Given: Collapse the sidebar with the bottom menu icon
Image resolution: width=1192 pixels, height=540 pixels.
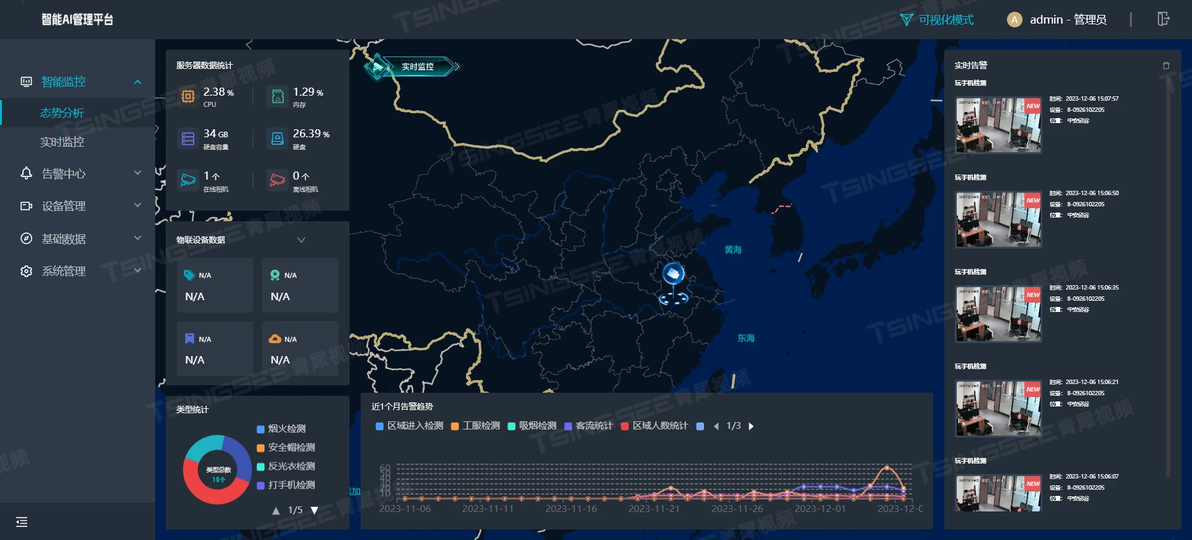Looking at the screenshot, I should 22,522.
